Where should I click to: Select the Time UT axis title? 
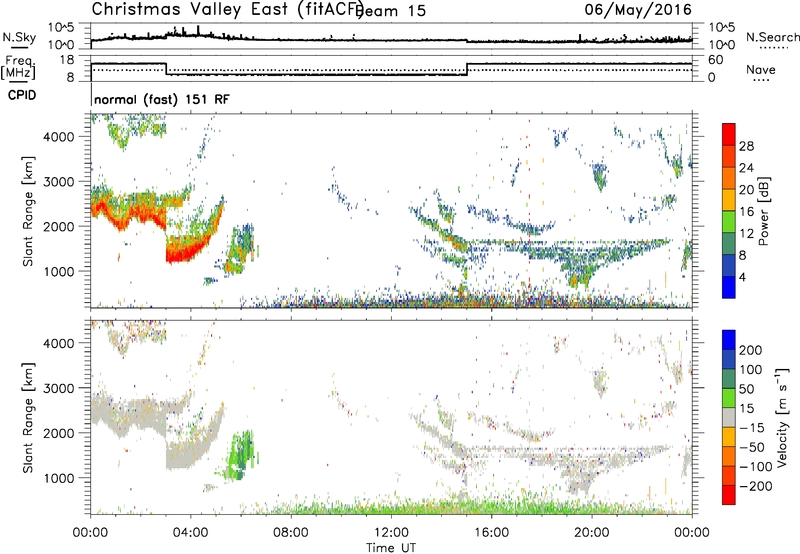[x=391, y=548]
